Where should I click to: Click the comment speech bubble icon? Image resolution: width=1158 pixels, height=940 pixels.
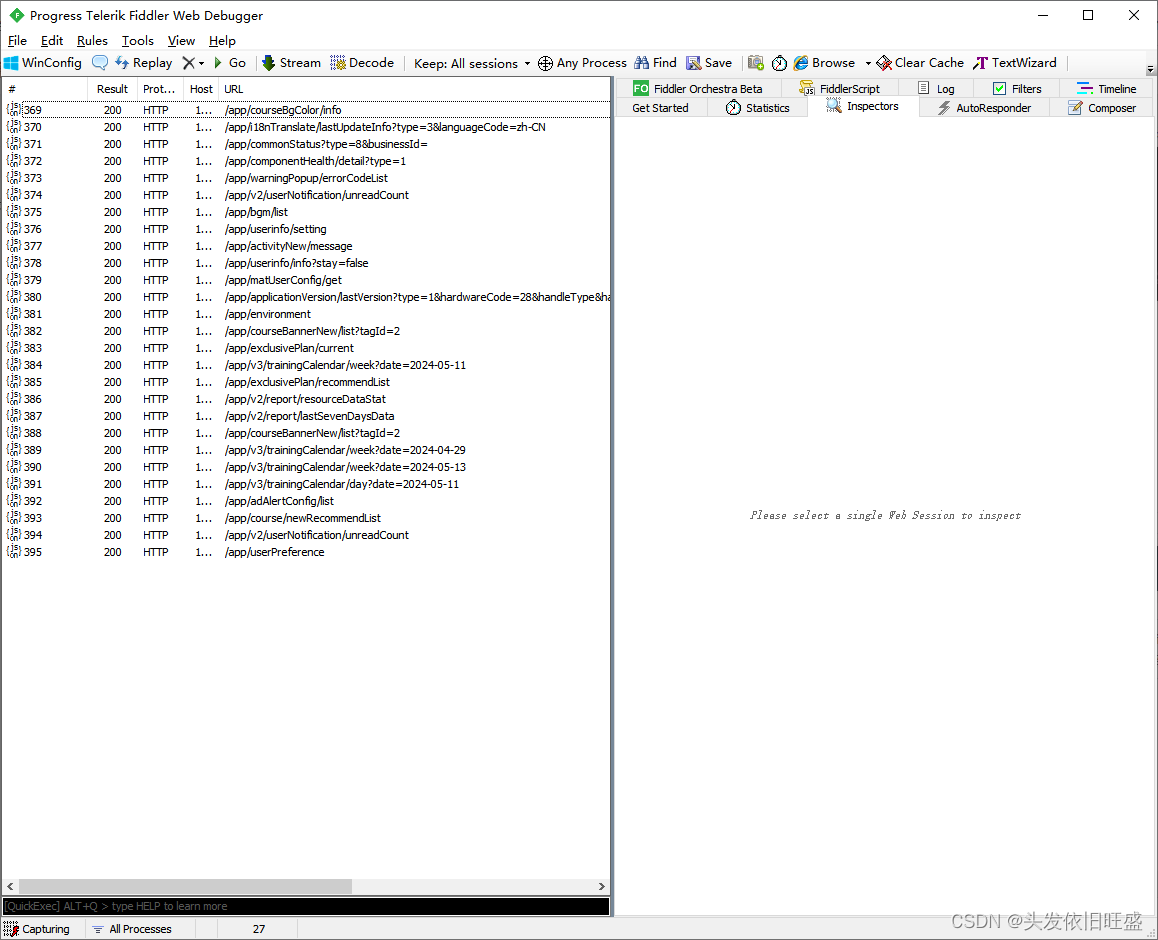pos(100,63)
